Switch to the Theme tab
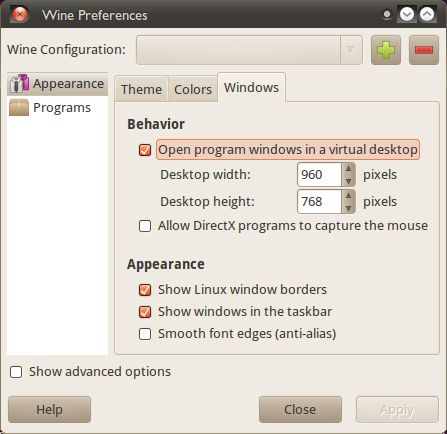This screenshot has height=434, width=447. pyautogui.click(x=141, y=89)
